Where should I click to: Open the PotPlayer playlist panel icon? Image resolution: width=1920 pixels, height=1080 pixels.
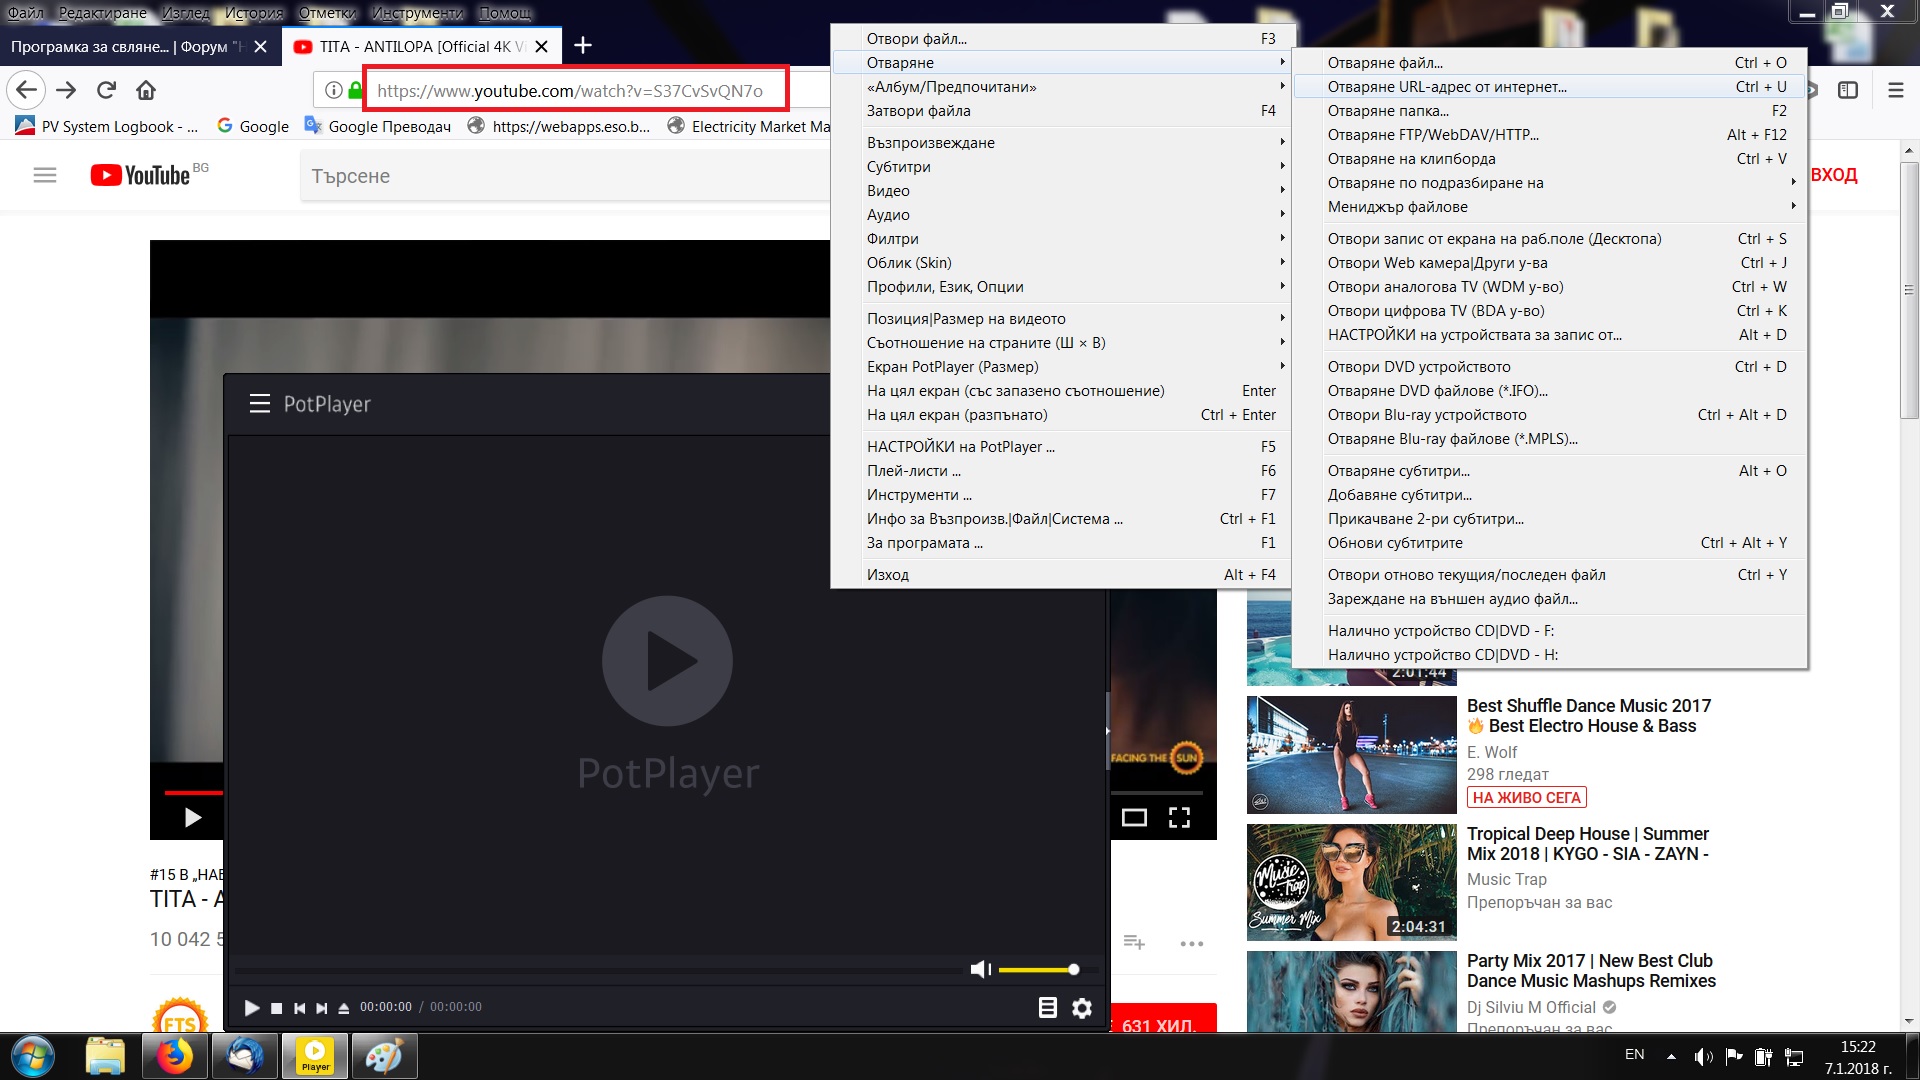1047,1008
